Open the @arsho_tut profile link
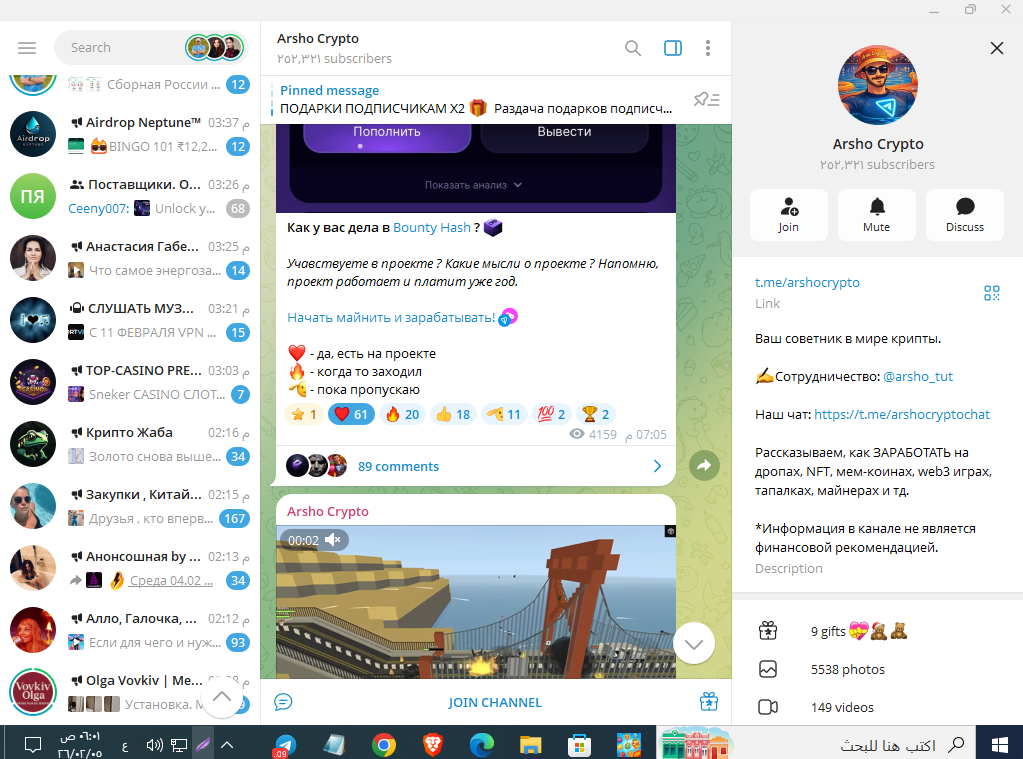Viewport: 1023px width, 759px height. [917, 377]
